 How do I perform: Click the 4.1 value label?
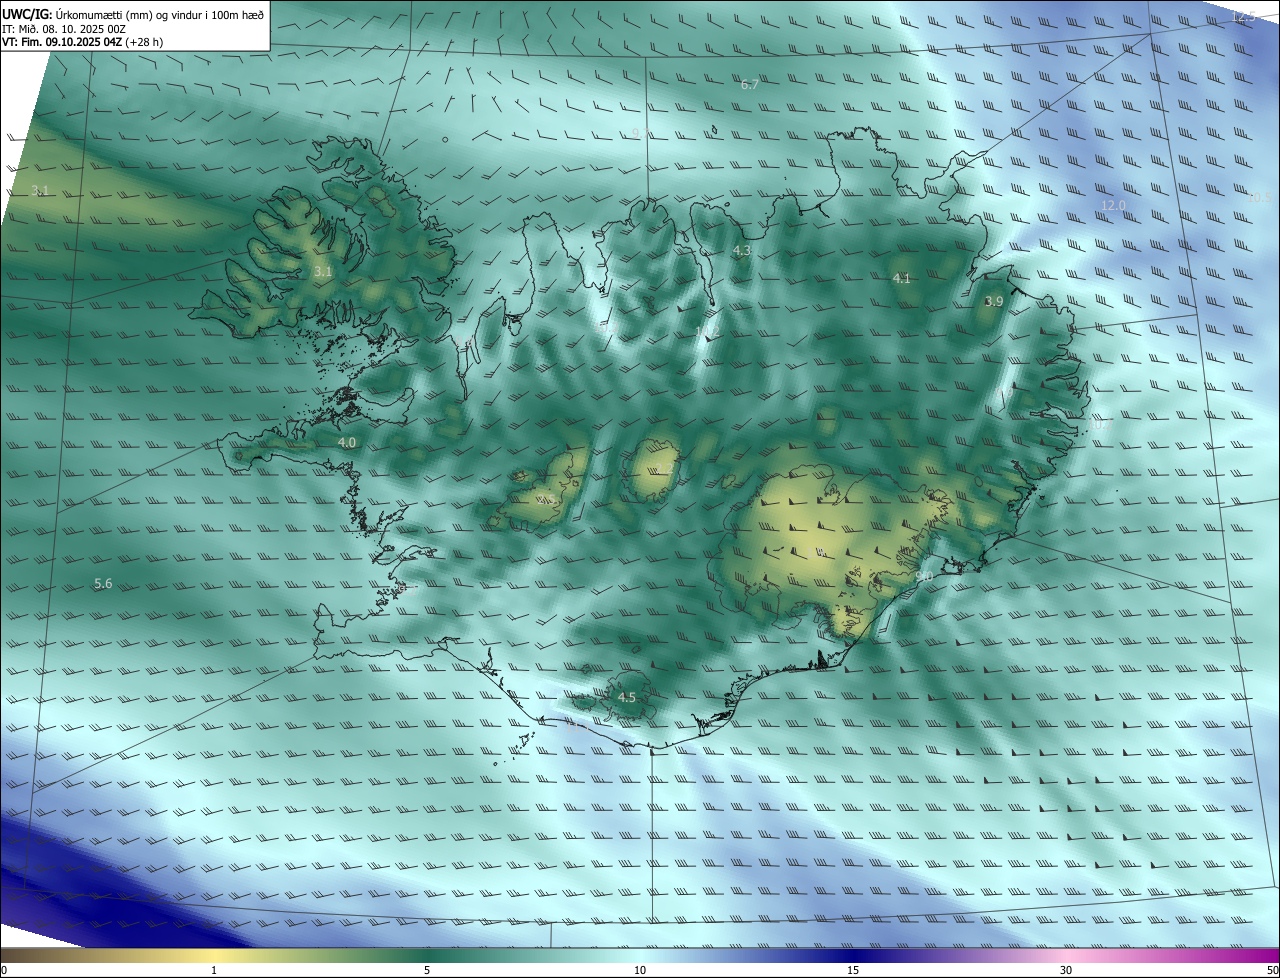point(902,279)
